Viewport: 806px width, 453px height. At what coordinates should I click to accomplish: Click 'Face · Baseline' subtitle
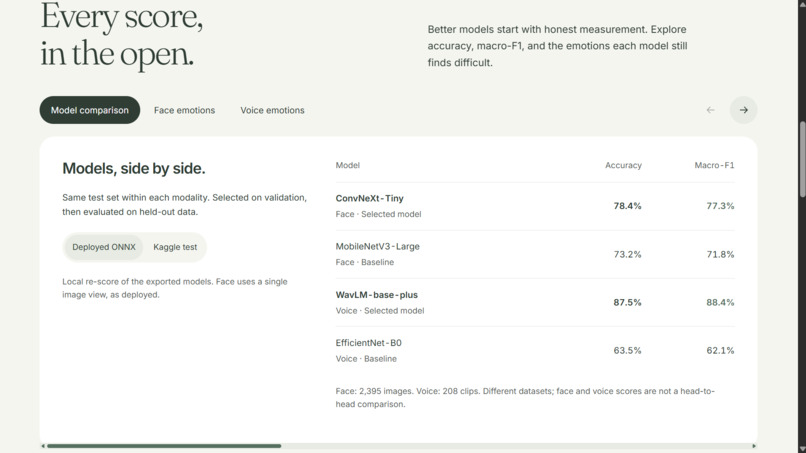pos(365,262)
